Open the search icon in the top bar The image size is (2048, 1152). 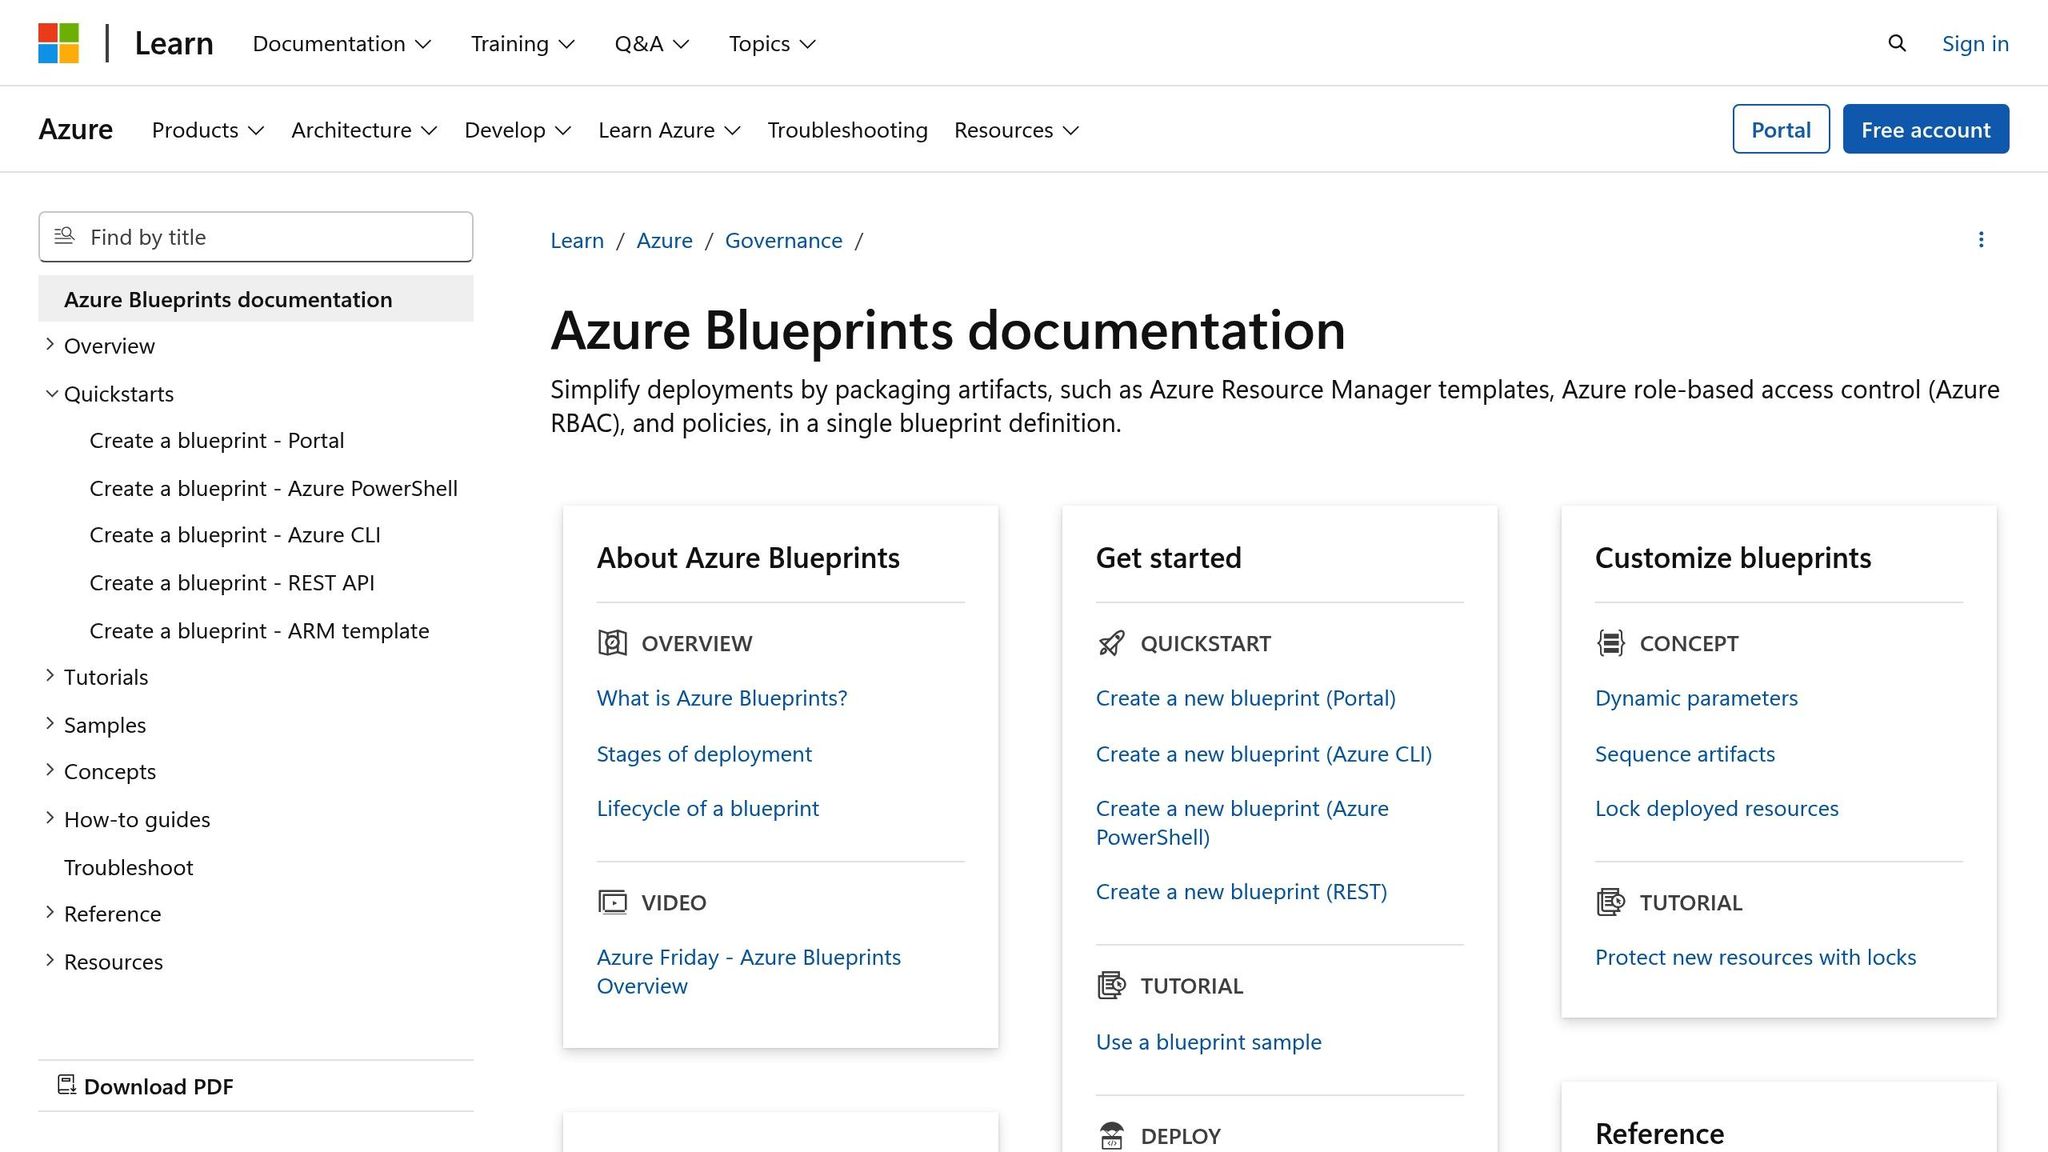click(1896, 43)
